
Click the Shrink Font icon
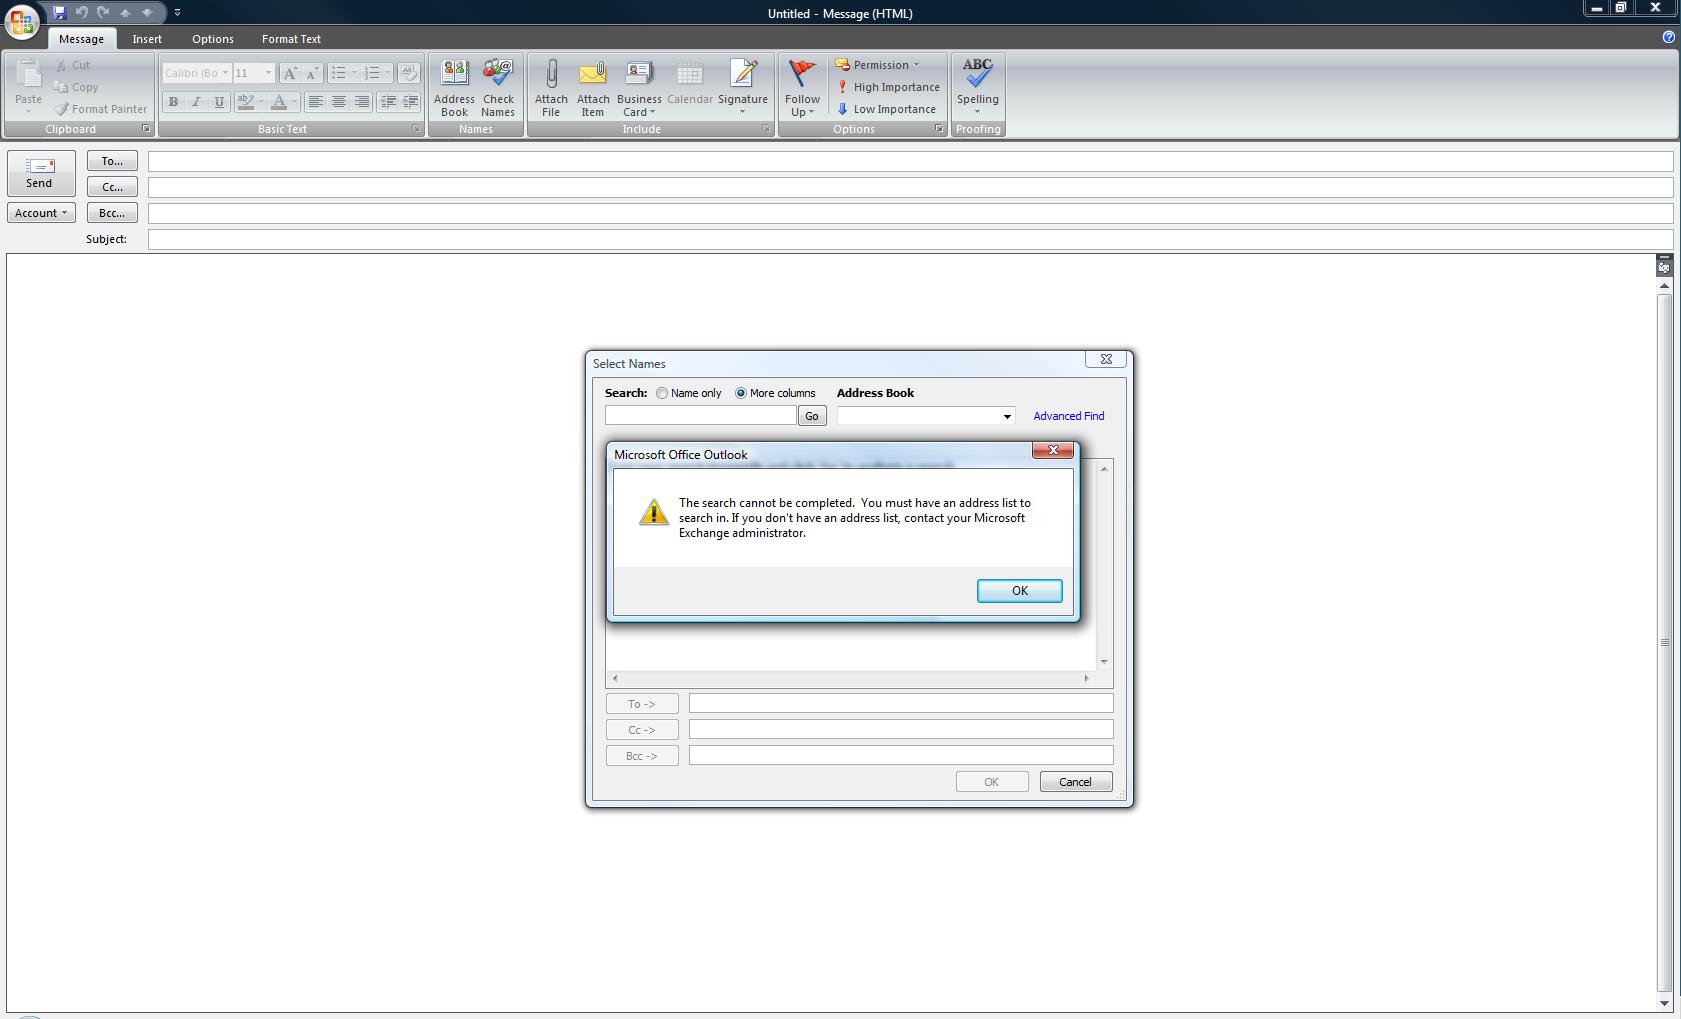[311, 73]
